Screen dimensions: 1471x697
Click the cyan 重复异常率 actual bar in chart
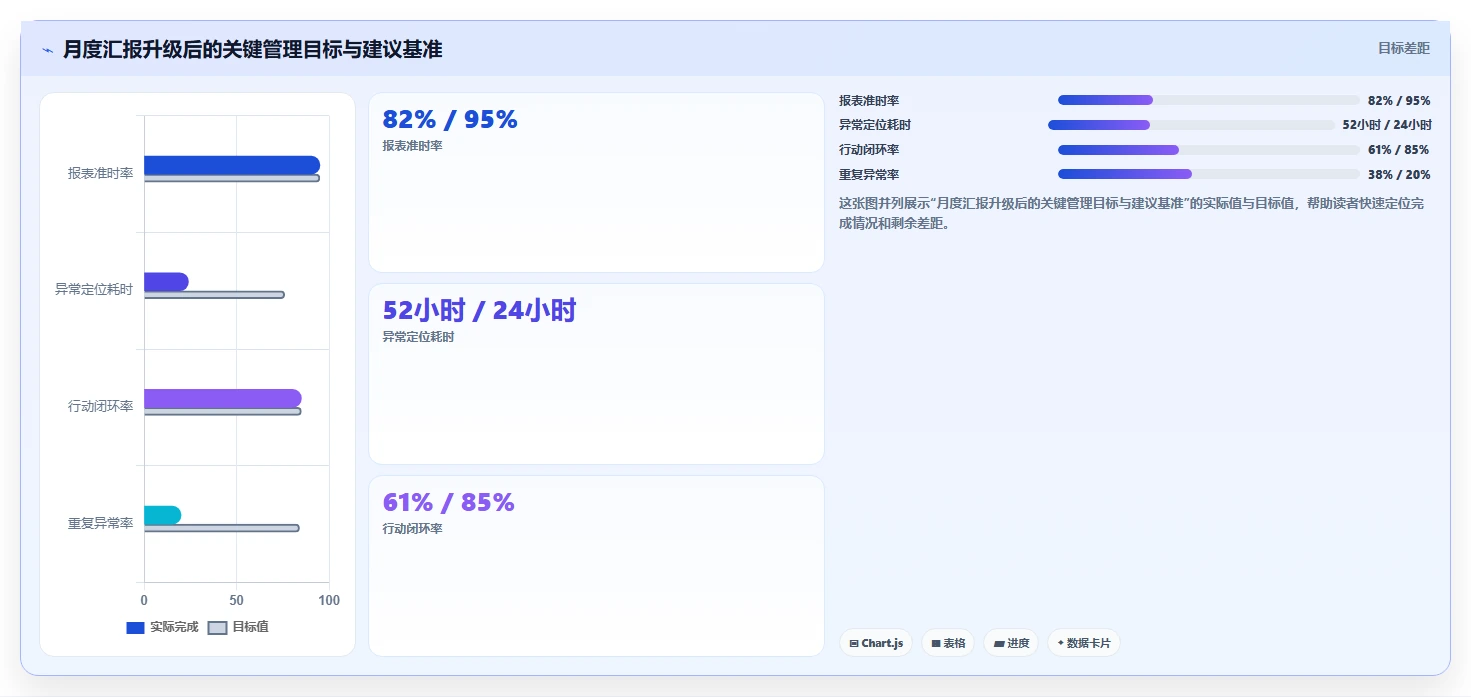tap(162, 515)
